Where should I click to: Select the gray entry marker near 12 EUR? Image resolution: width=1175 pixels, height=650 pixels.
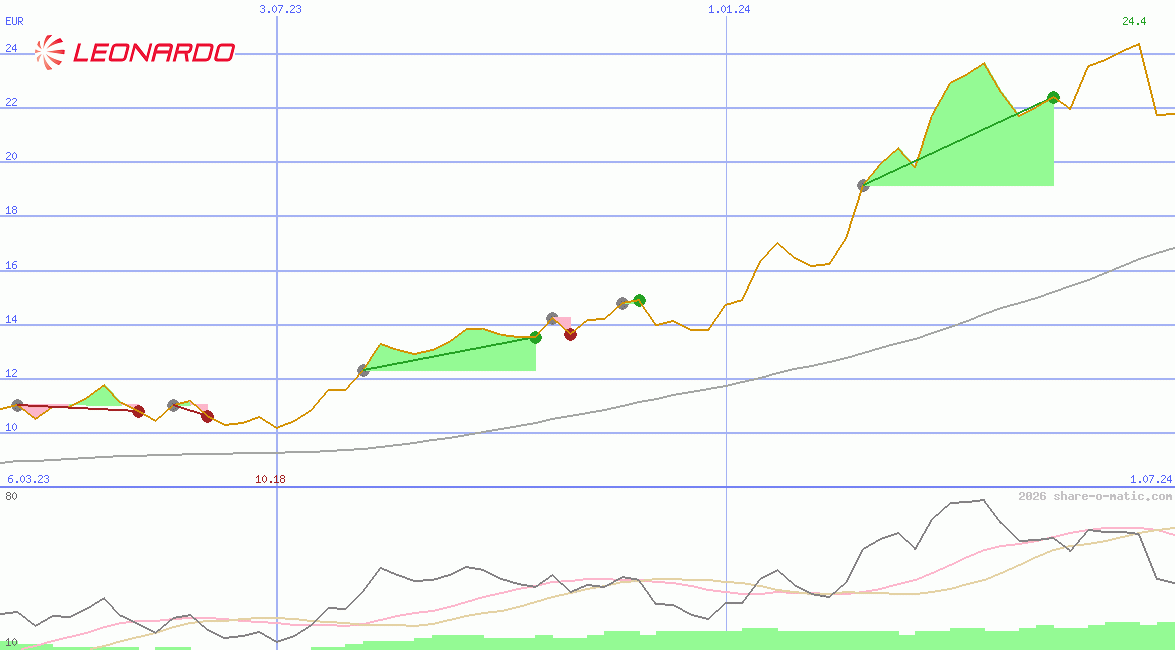coord(363,371)
